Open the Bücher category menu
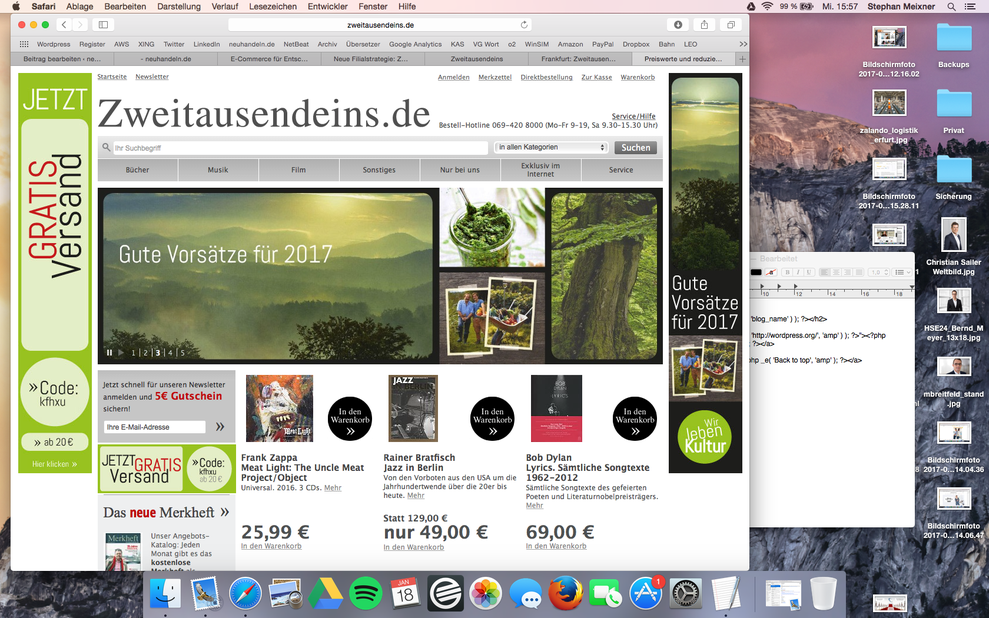 [138, 170]
